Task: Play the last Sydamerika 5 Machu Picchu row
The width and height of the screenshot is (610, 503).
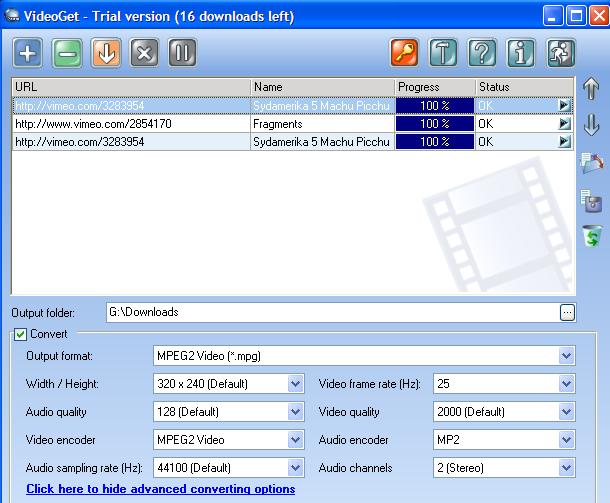Action: point(564,142)
